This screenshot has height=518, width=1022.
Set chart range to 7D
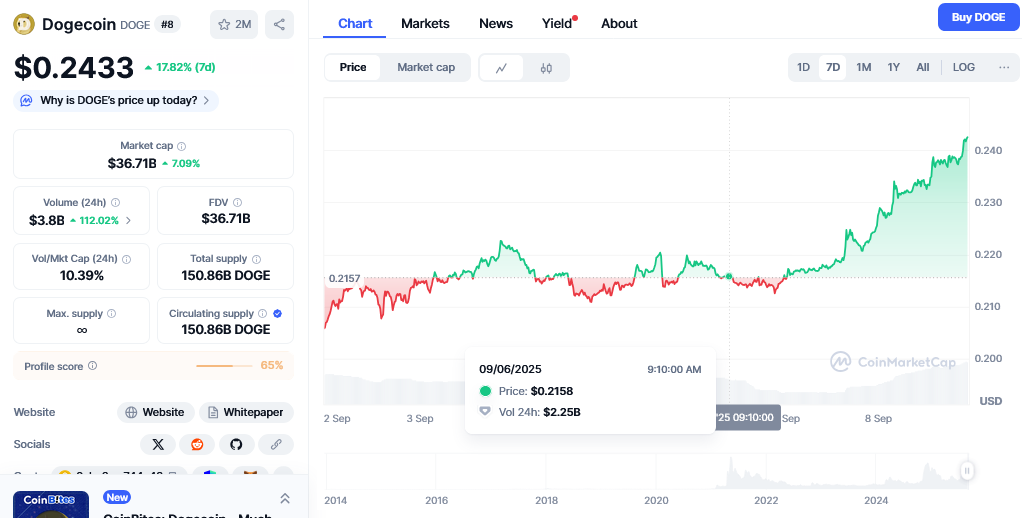[x=832, y=67]
